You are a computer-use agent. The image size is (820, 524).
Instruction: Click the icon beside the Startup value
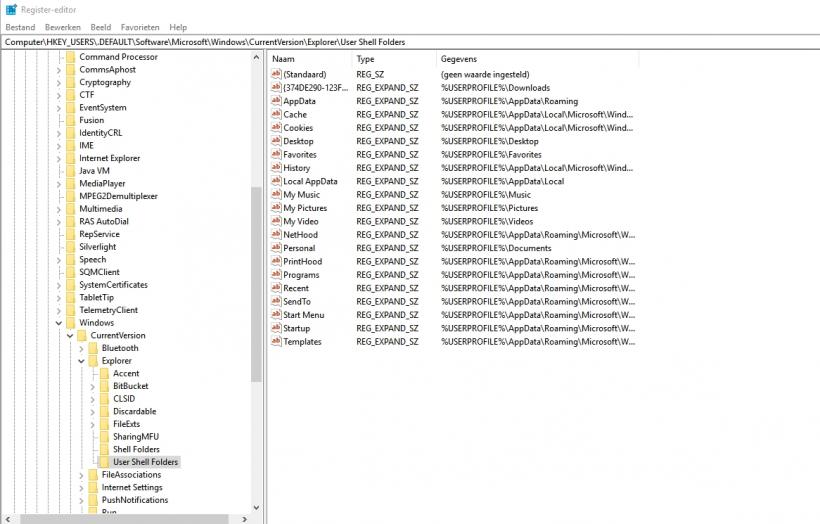(x=276, y=328)
